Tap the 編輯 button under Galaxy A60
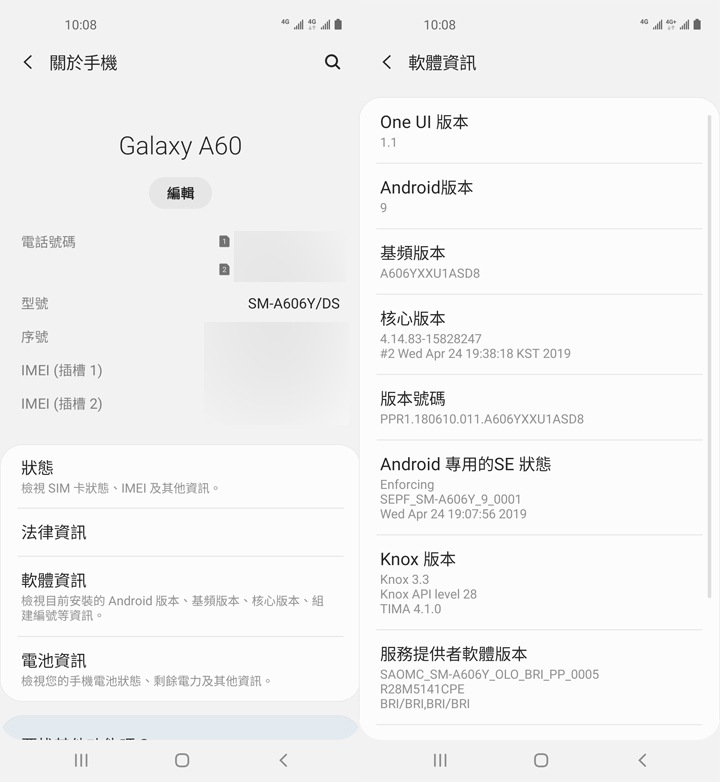This screenshot has width=720, height=782. (180, 193)
